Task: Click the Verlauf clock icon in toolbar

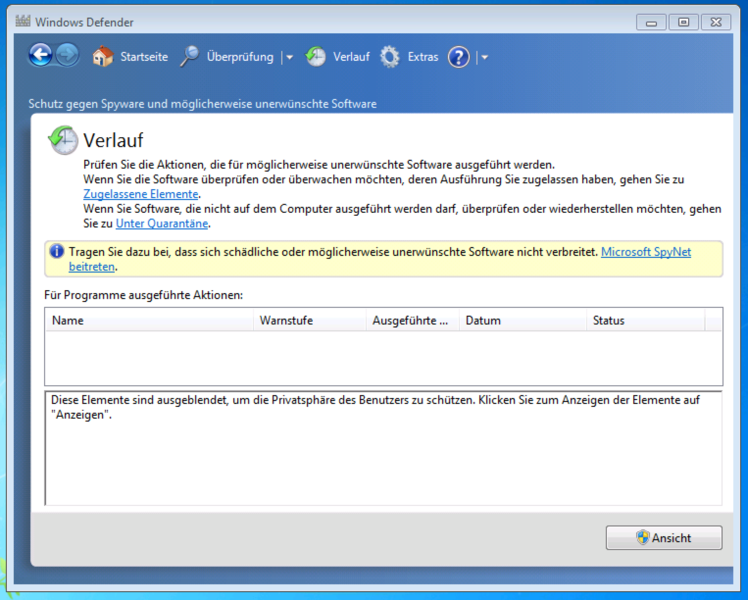Action: coord(315,57)
